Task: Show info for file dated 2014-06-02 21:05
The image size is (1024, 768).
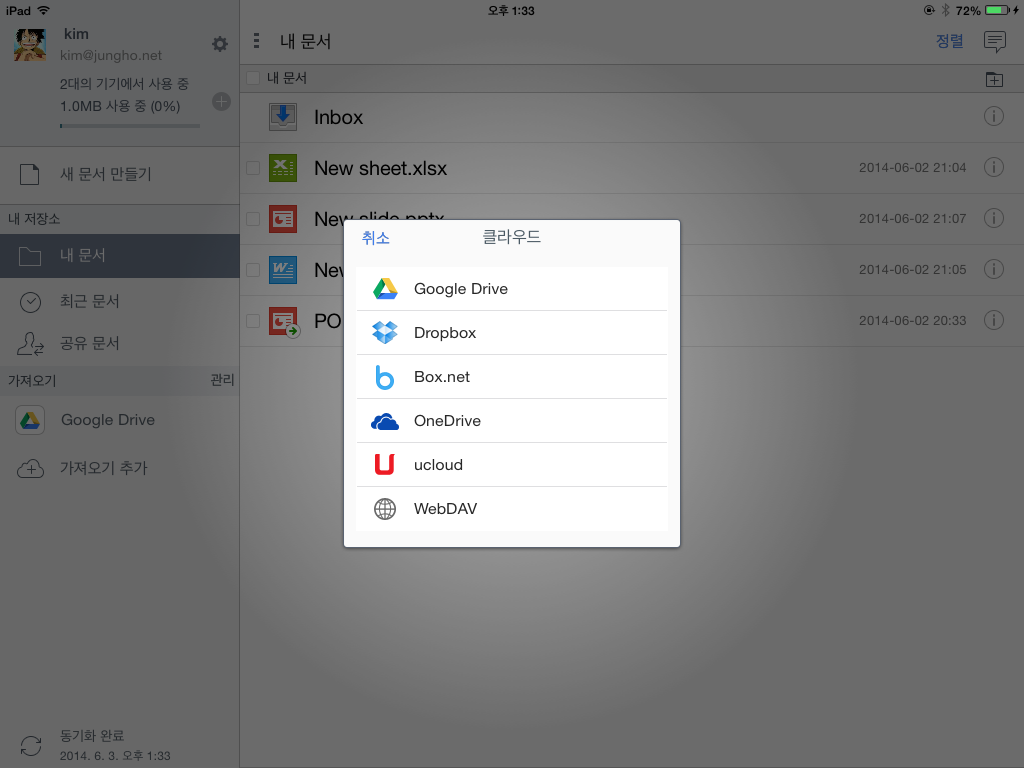Action: [x=994, y=269]
